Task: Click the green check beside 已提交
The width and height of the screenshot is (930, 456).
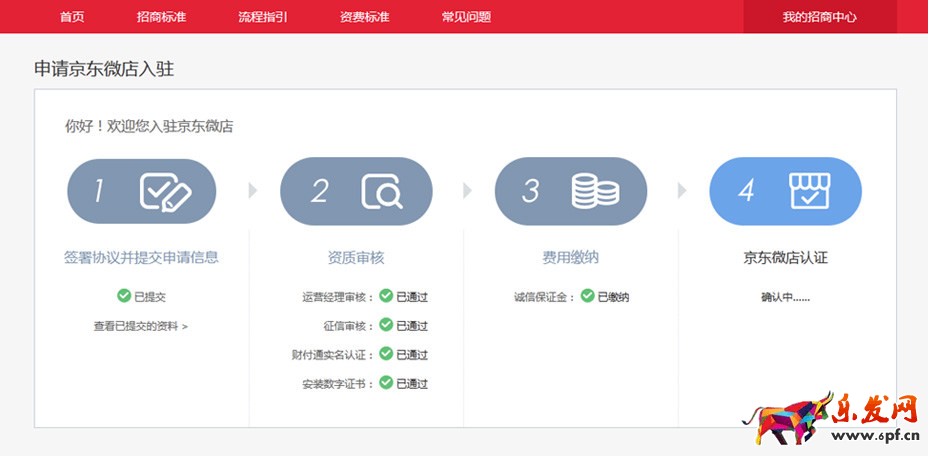Action: 124,295
